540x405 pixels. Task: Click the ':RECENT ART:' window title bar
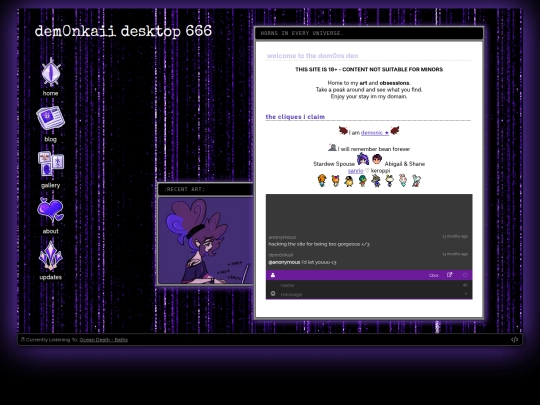pyautogui.click(x=206, y=189)
